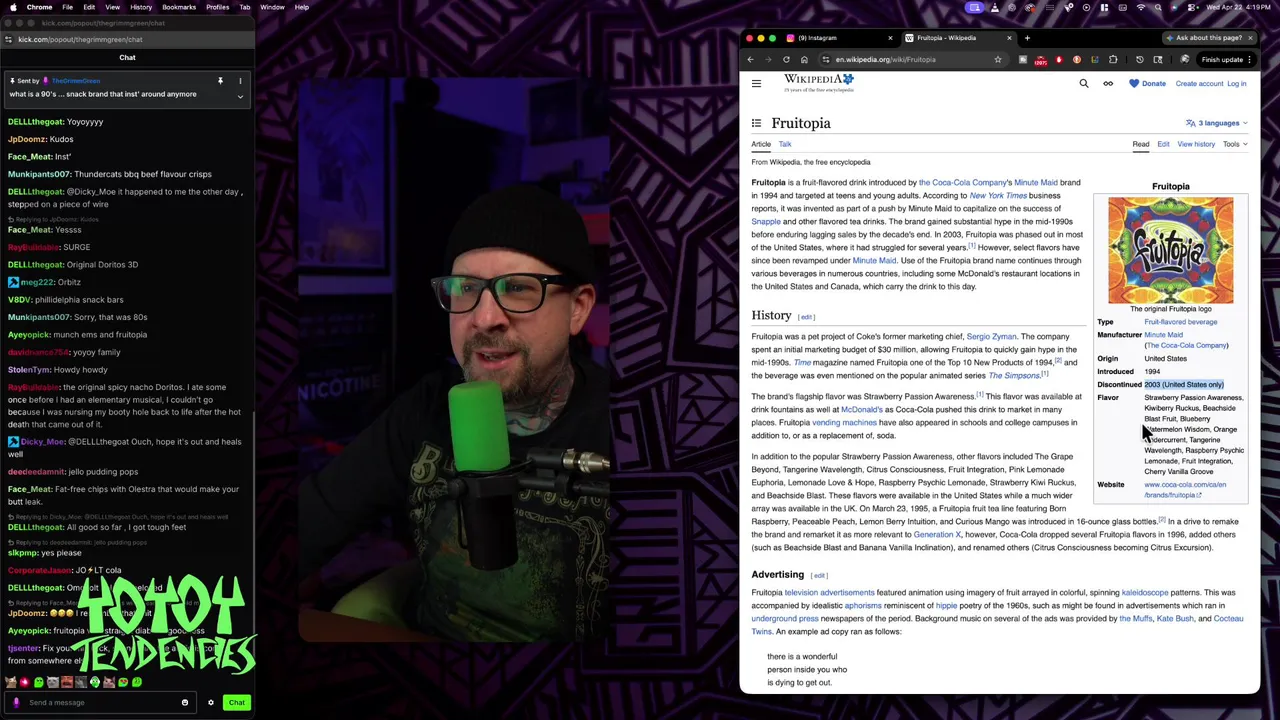
Task: Click the en.wikipedia.org address bar
Action: click(910, 59)
